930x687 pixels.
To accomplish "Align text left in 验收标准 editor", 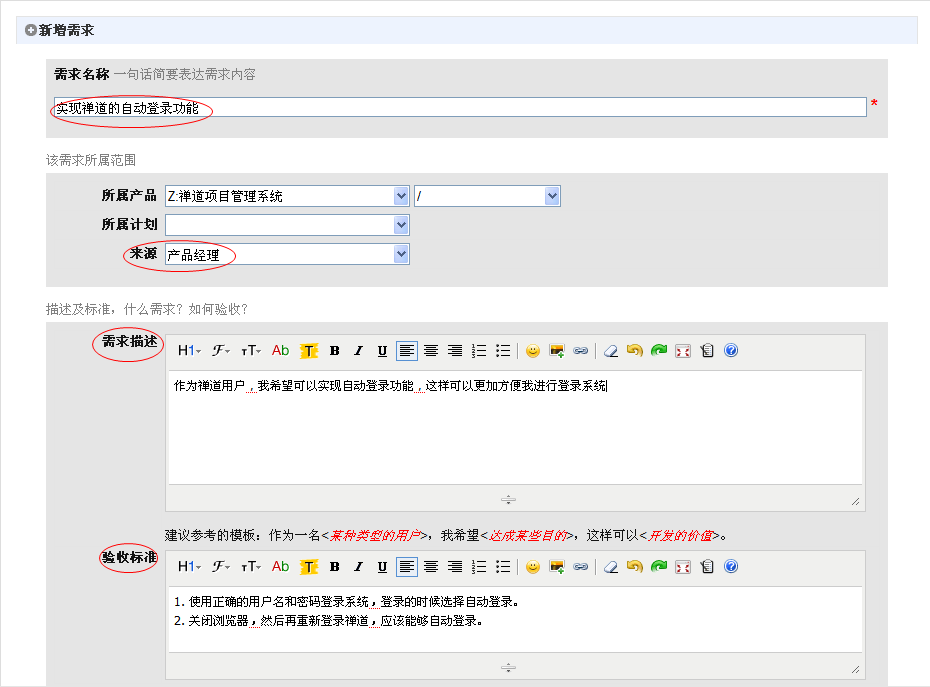I will [x=406, y=567].
